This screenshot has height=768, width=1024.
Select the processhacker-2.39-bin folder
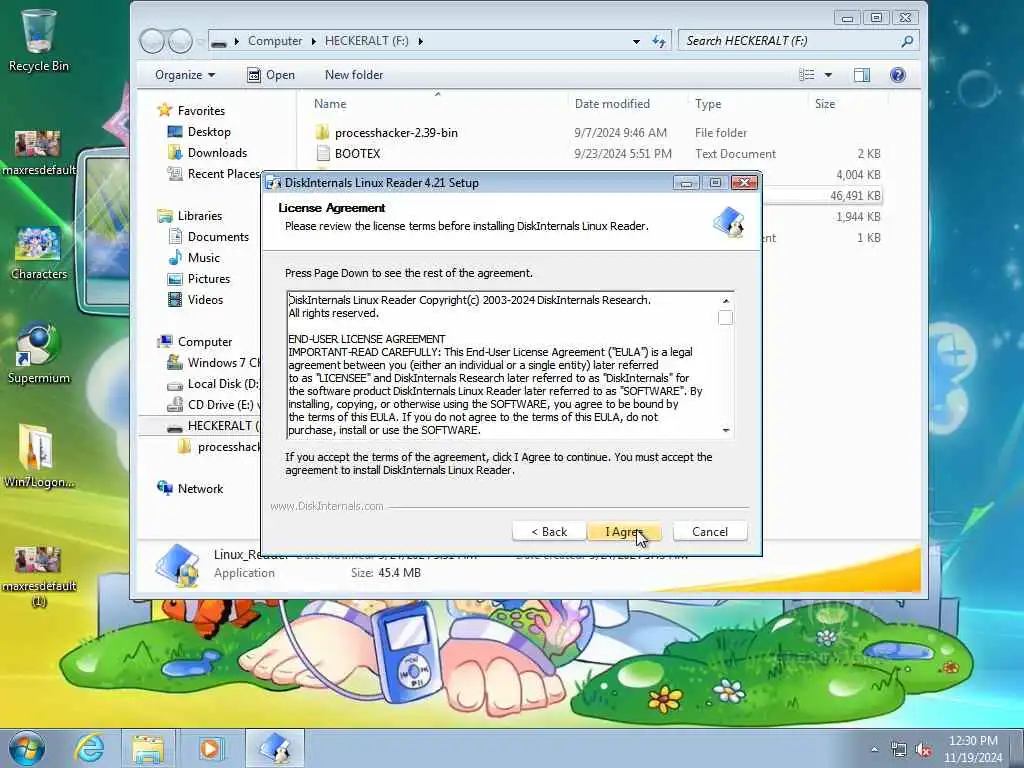pos(396,133)
